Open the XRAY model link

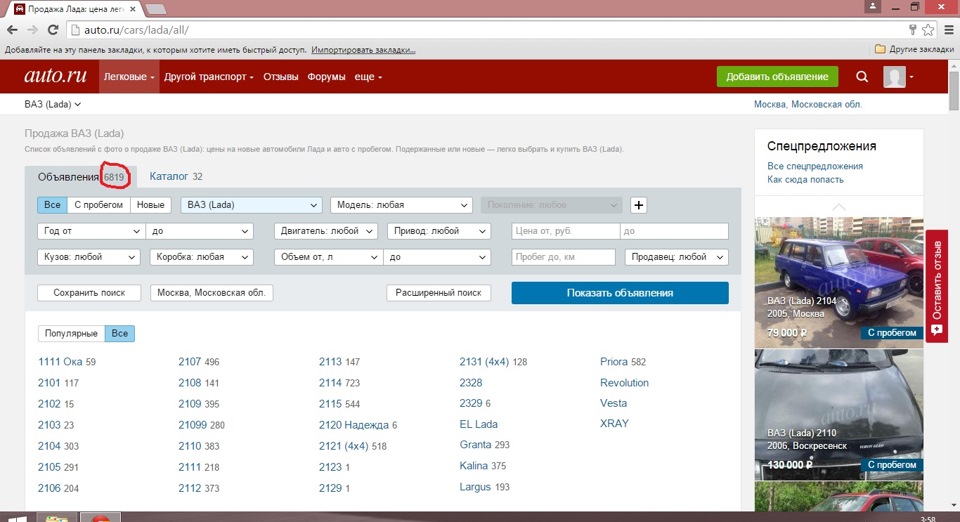(614, 423)
